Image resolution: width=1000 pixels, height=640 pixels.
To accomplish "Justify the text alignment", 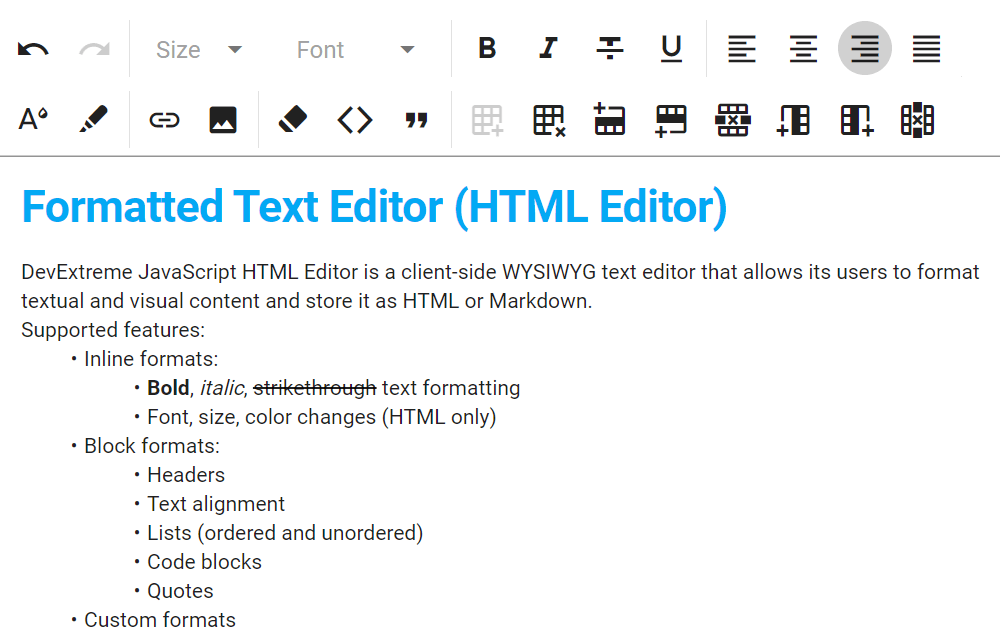I will [x=926, y=48].
